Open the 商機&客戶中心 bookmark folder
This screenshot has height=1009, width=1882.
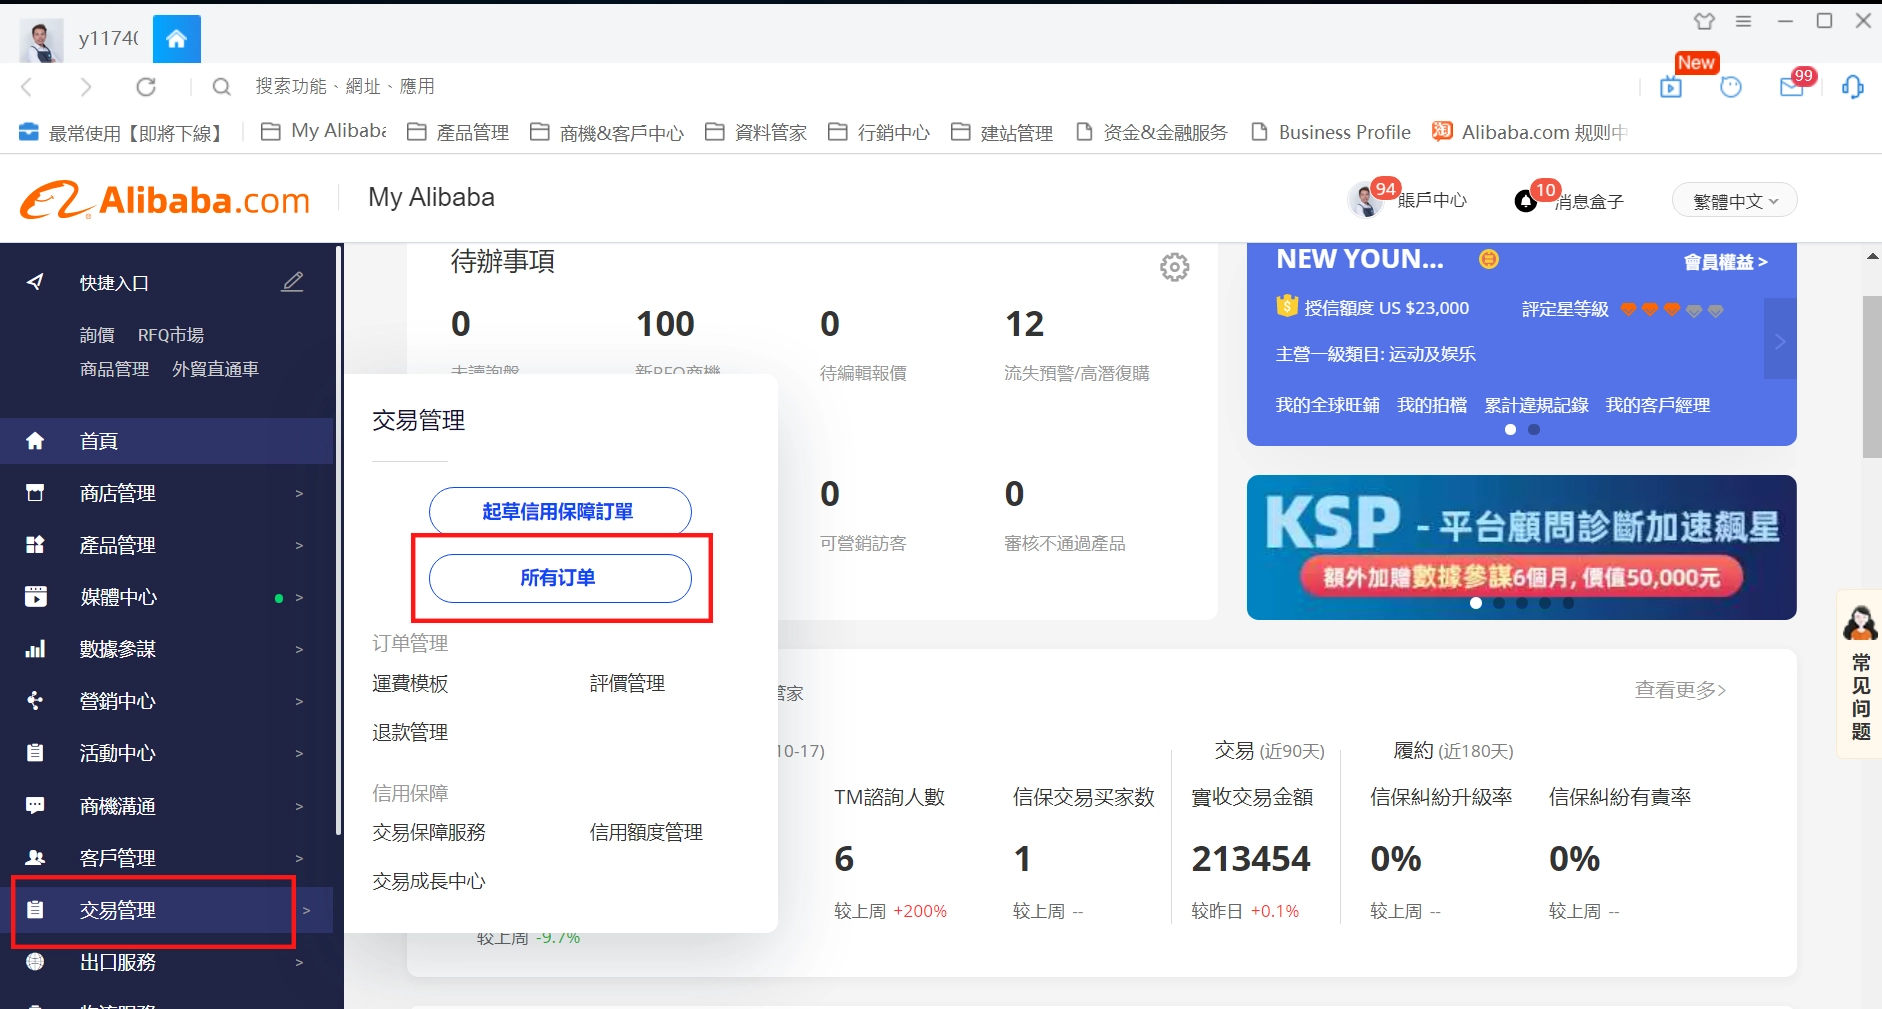(x=607, y=132)
